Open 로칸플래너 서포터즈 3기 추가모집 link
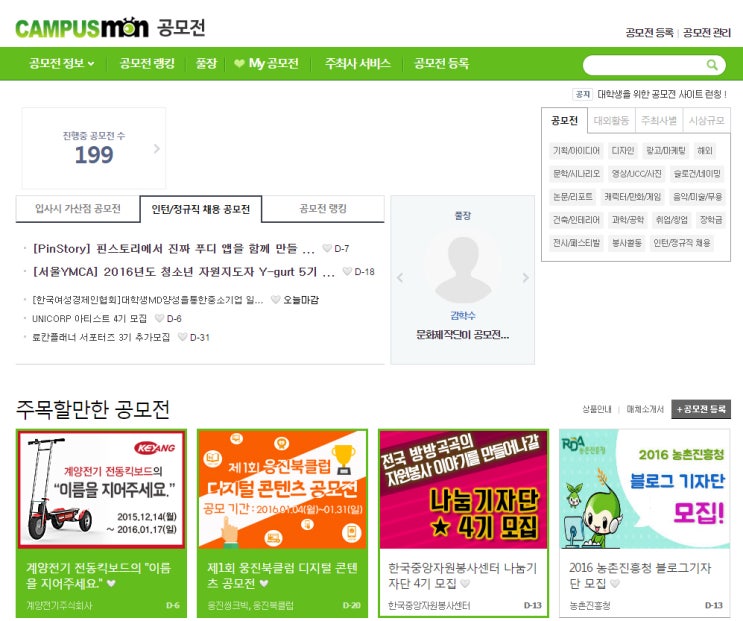 [100, 337]
